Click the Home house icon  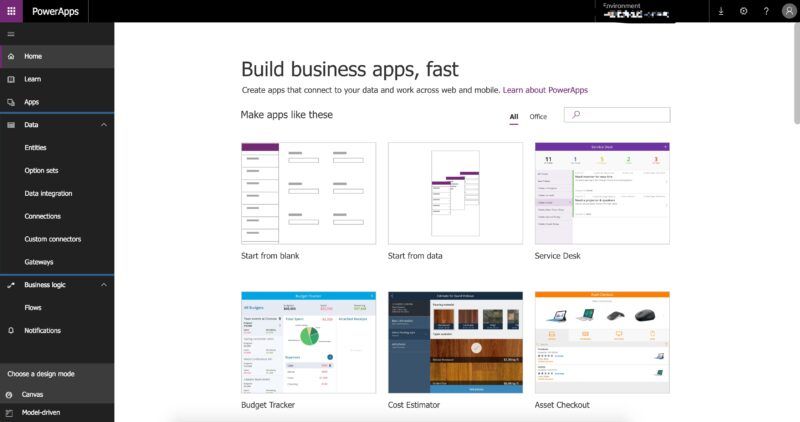pyautogui.click(x=11, y=56)
